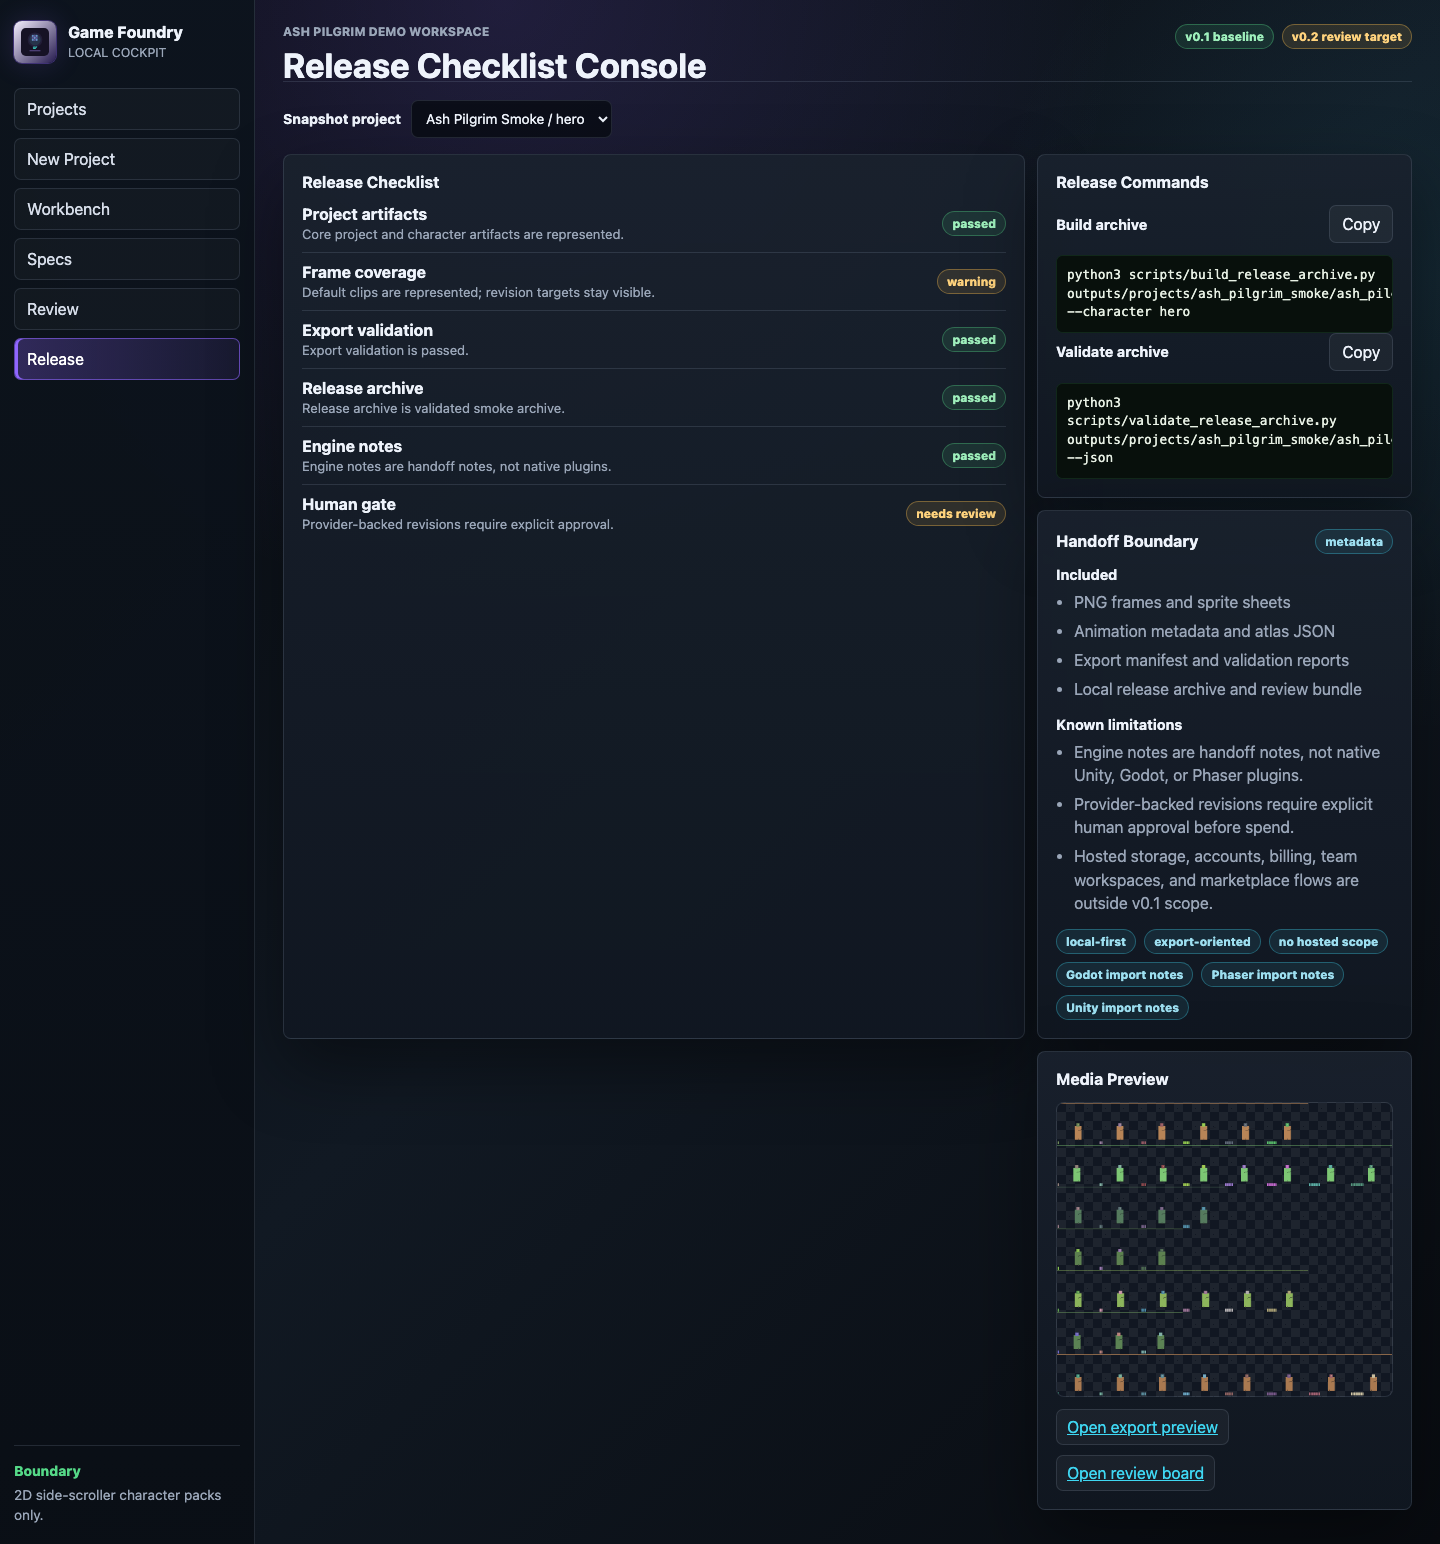Click passed badge for Project artifacts
Screen dimensions: 1440x1544
point(973,224)
